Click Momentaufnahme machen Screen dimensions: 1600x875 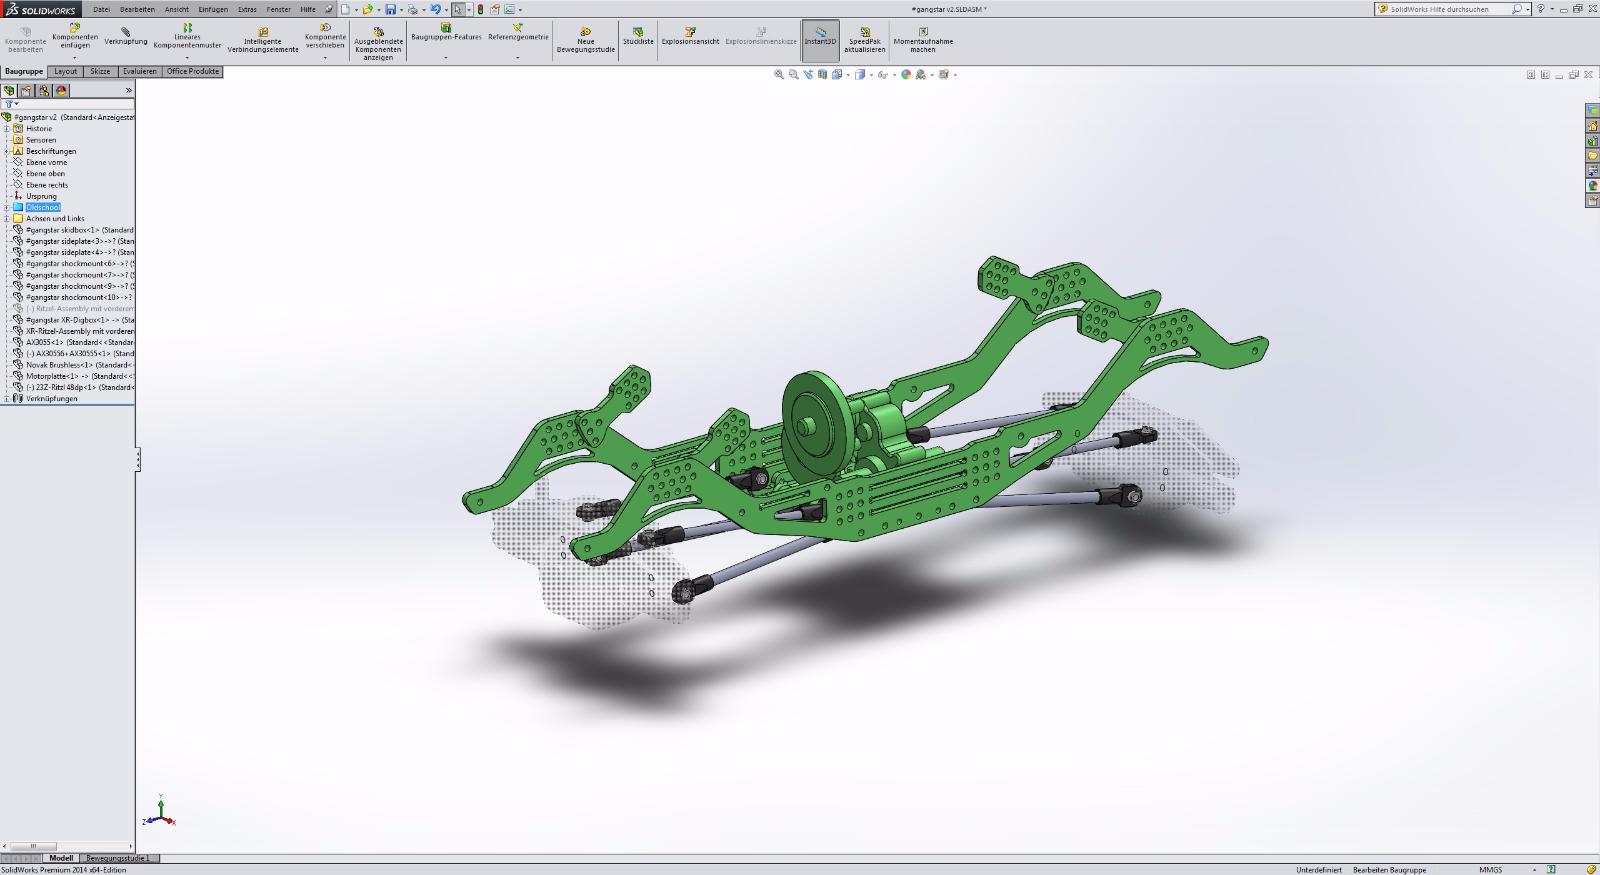[x=923, y=40]
